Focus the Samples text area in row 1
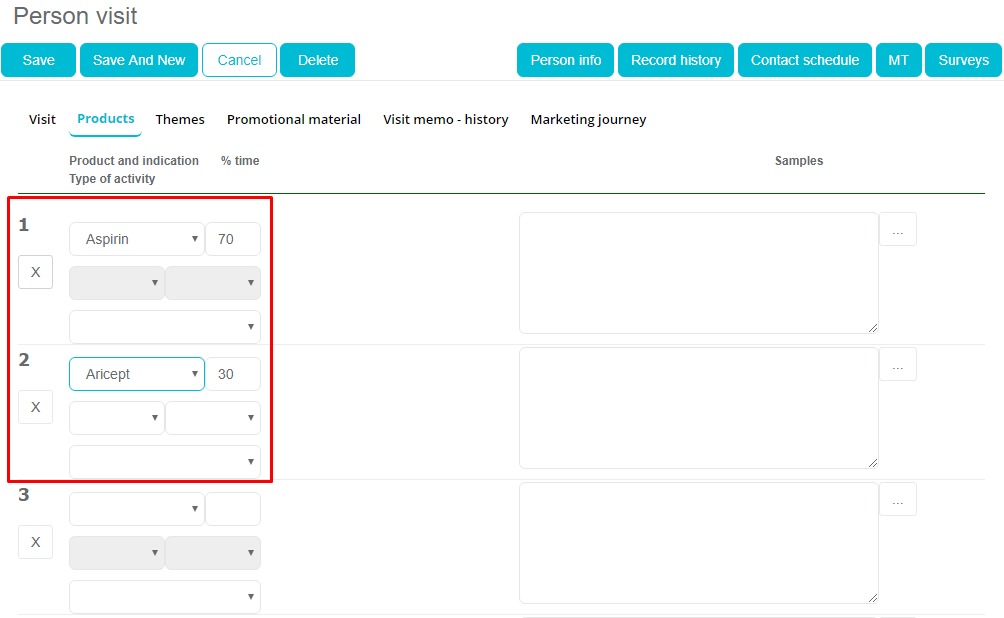Viewport: 1004px width, 618px height. [698, 273]
